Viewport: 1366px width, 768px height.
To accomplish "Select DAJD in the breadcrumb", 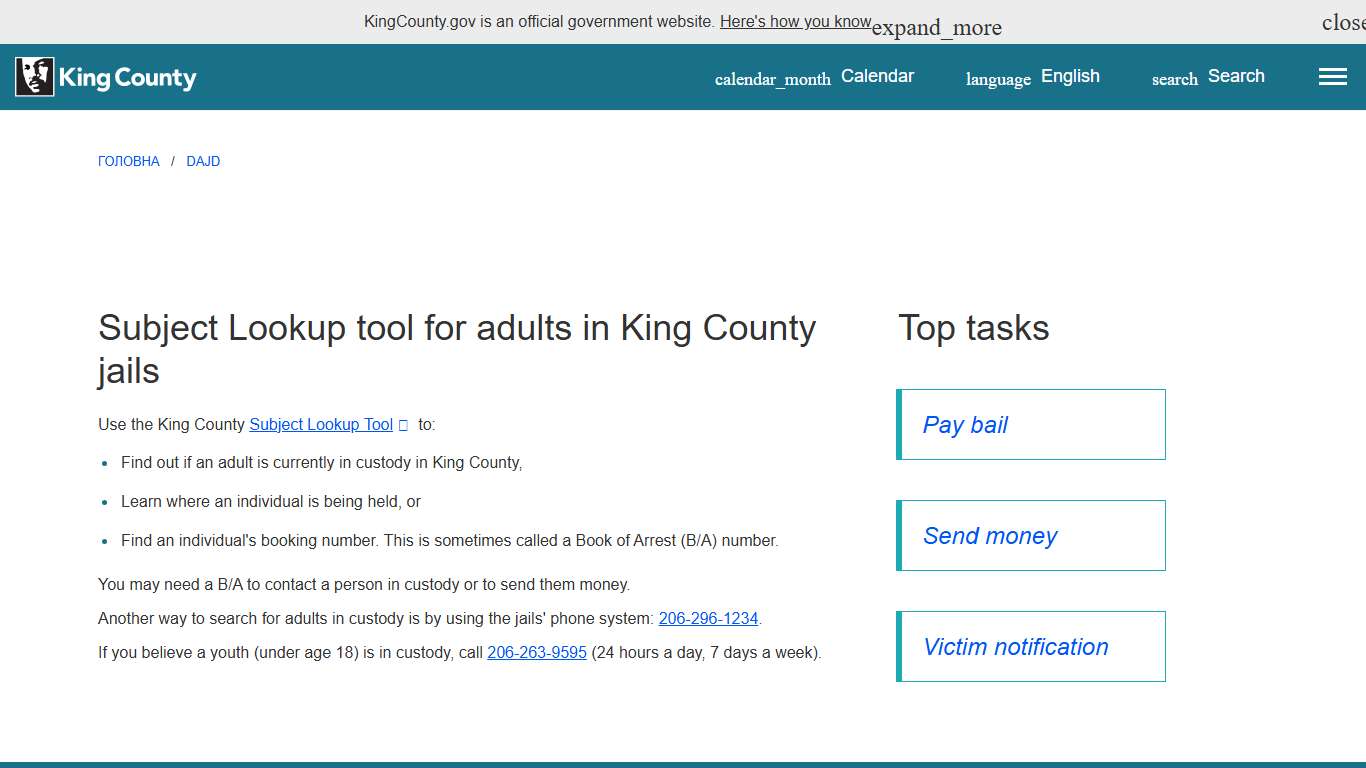I will (x=203, y=161).
